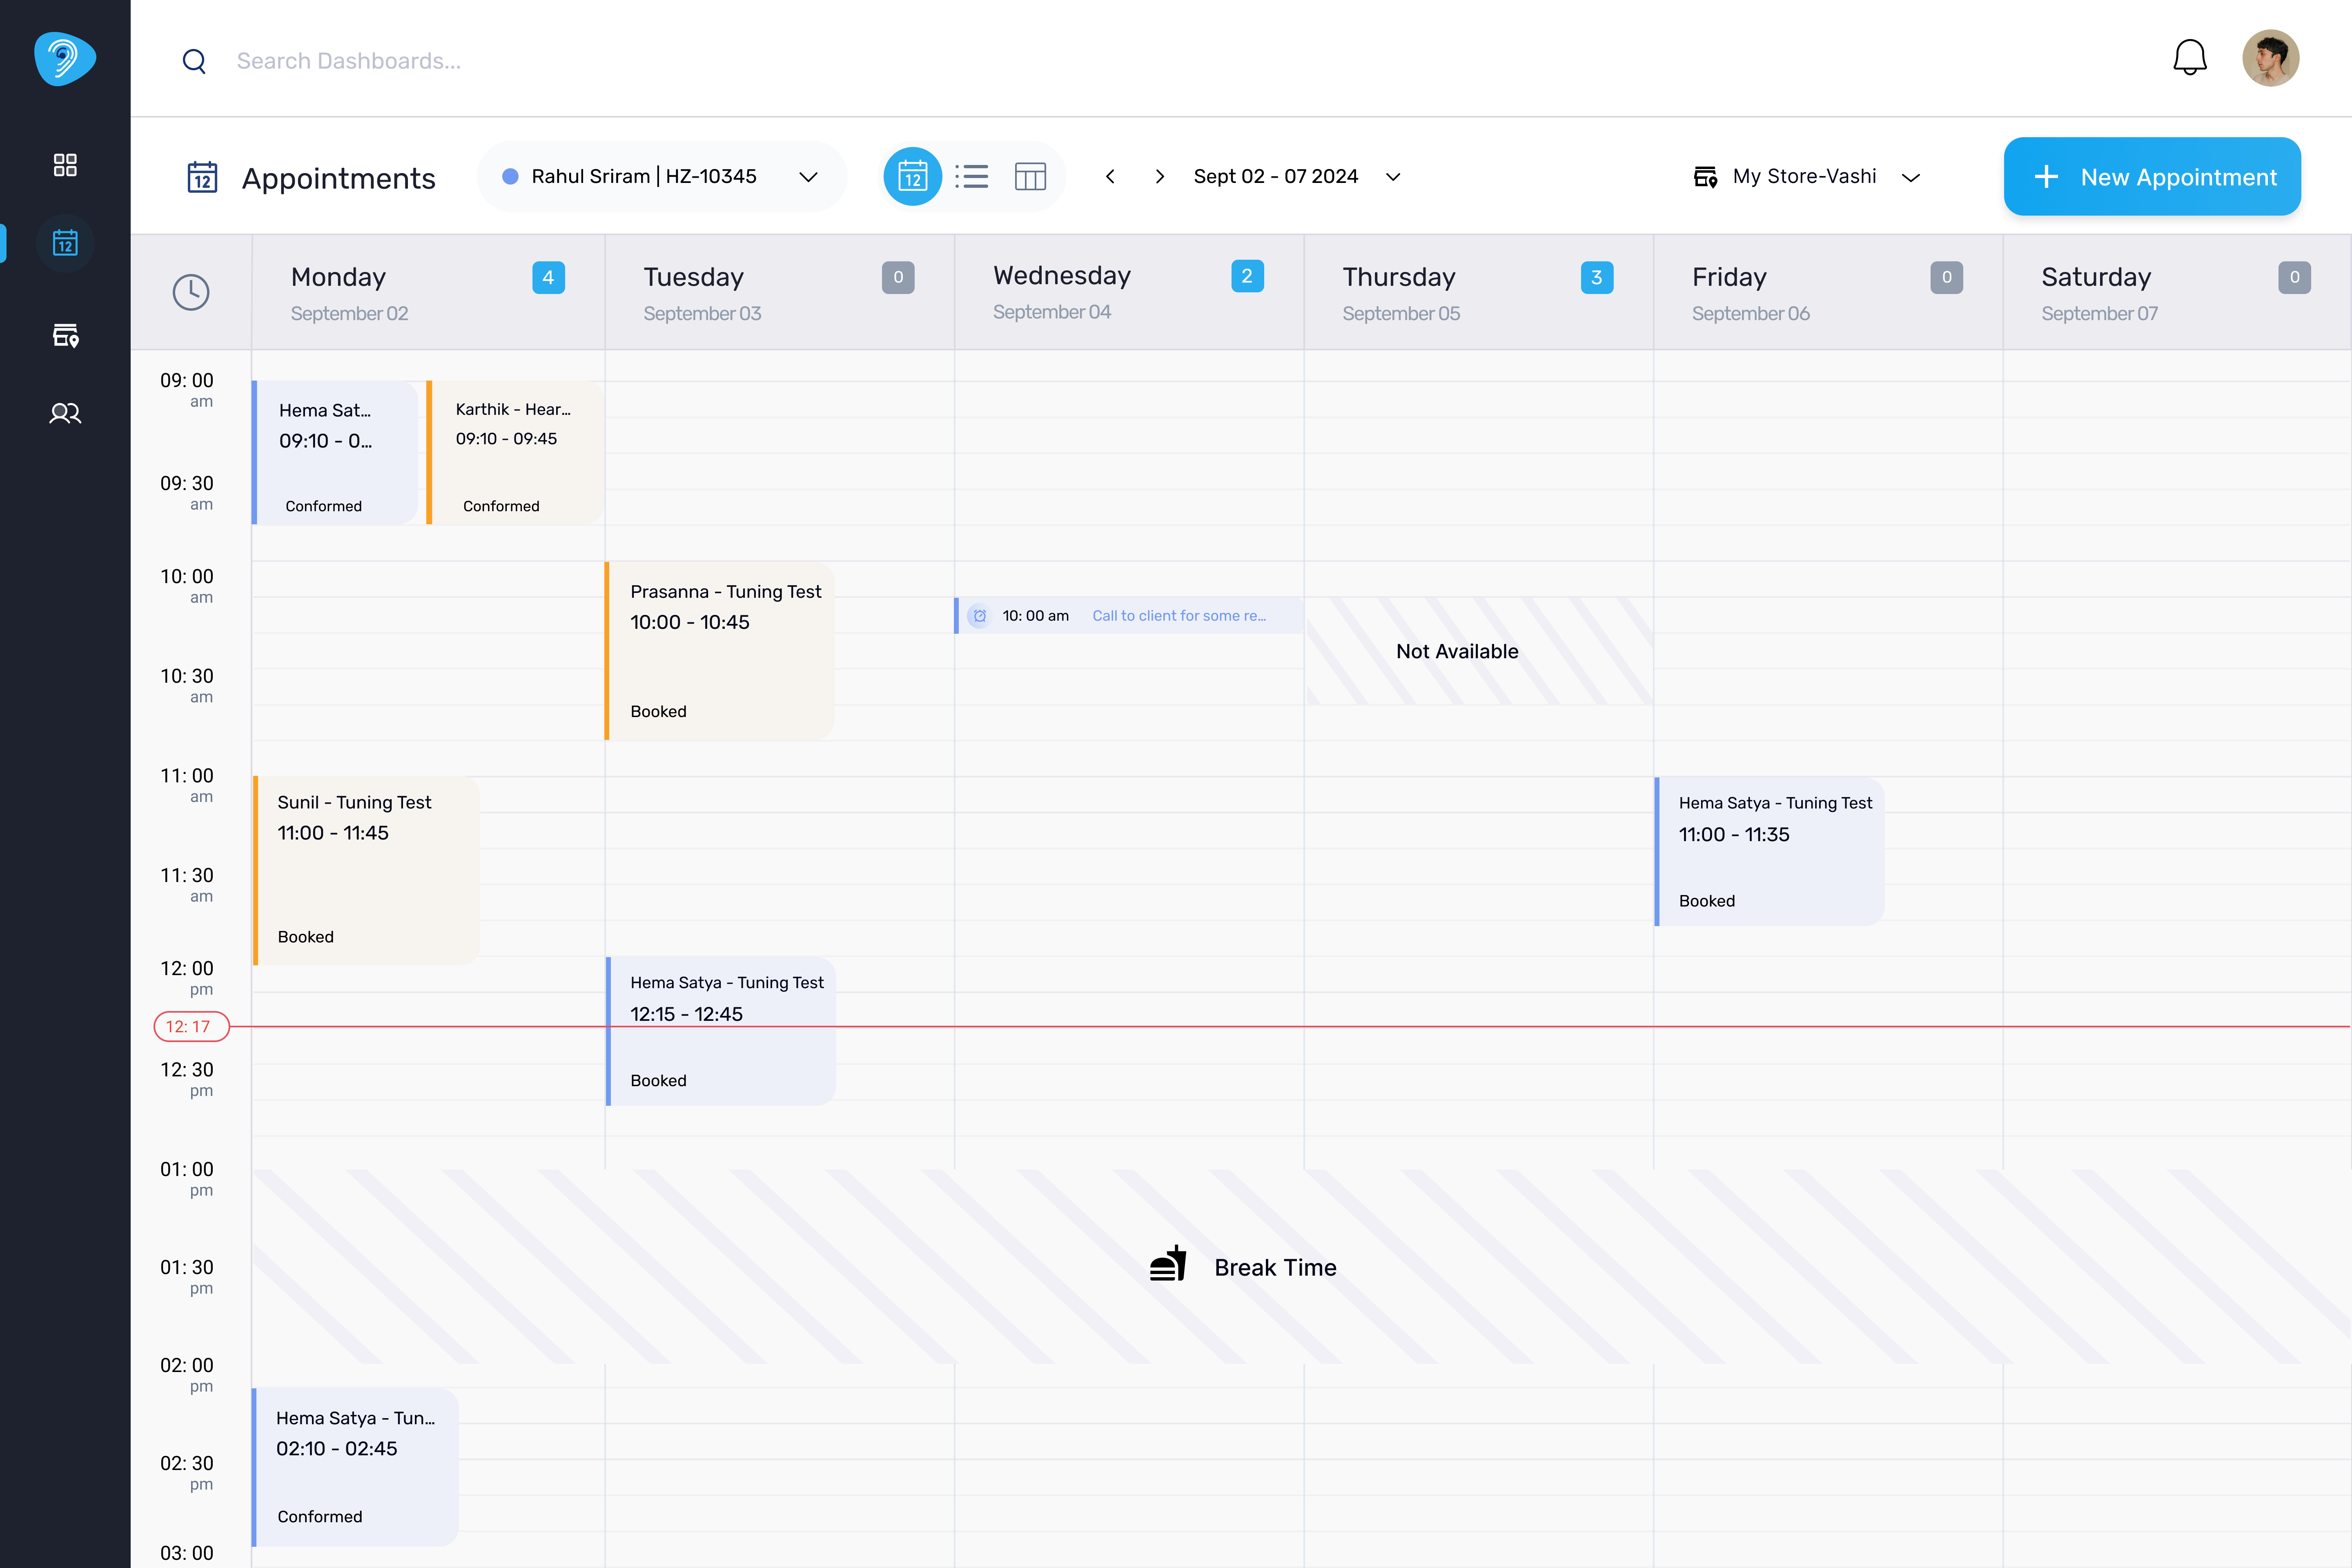Select the Monday September 02 column header
The width and height of the screenshot is (2352, 1568).
428,292
